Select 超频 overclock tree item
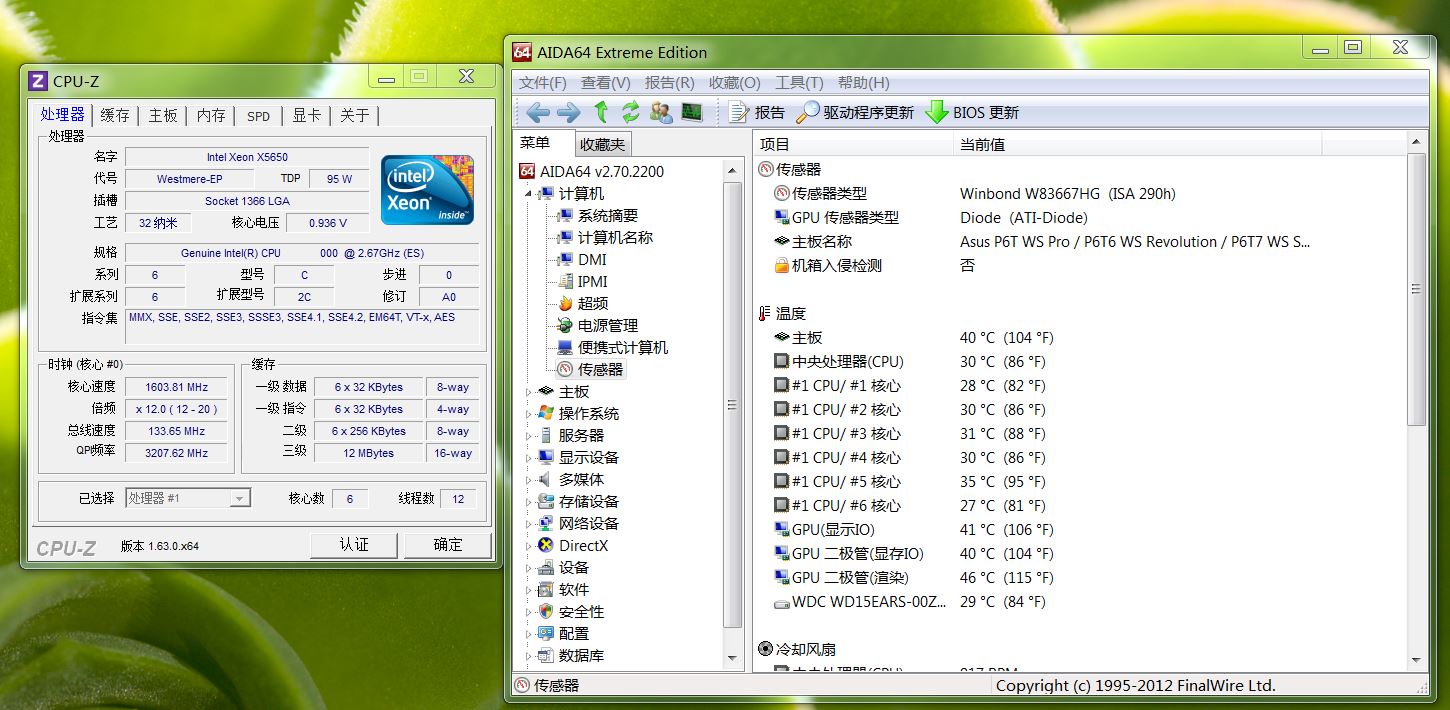Image resolution: width=1450 pixels, height=710 pixels. [x=593, y=303]
